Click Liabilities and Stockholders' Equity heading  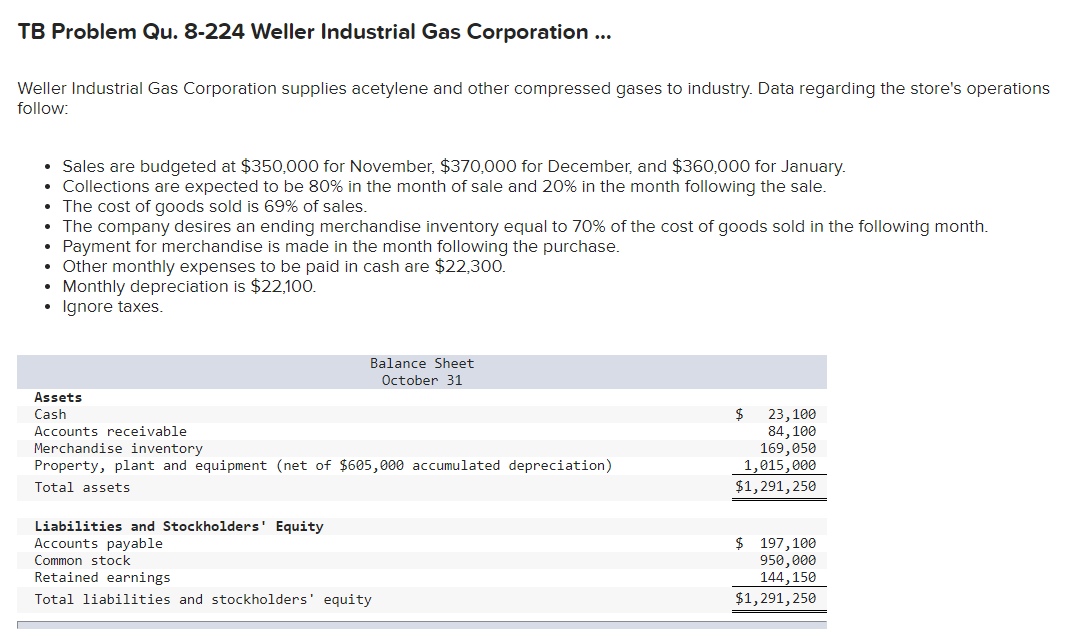click(179, 527)
